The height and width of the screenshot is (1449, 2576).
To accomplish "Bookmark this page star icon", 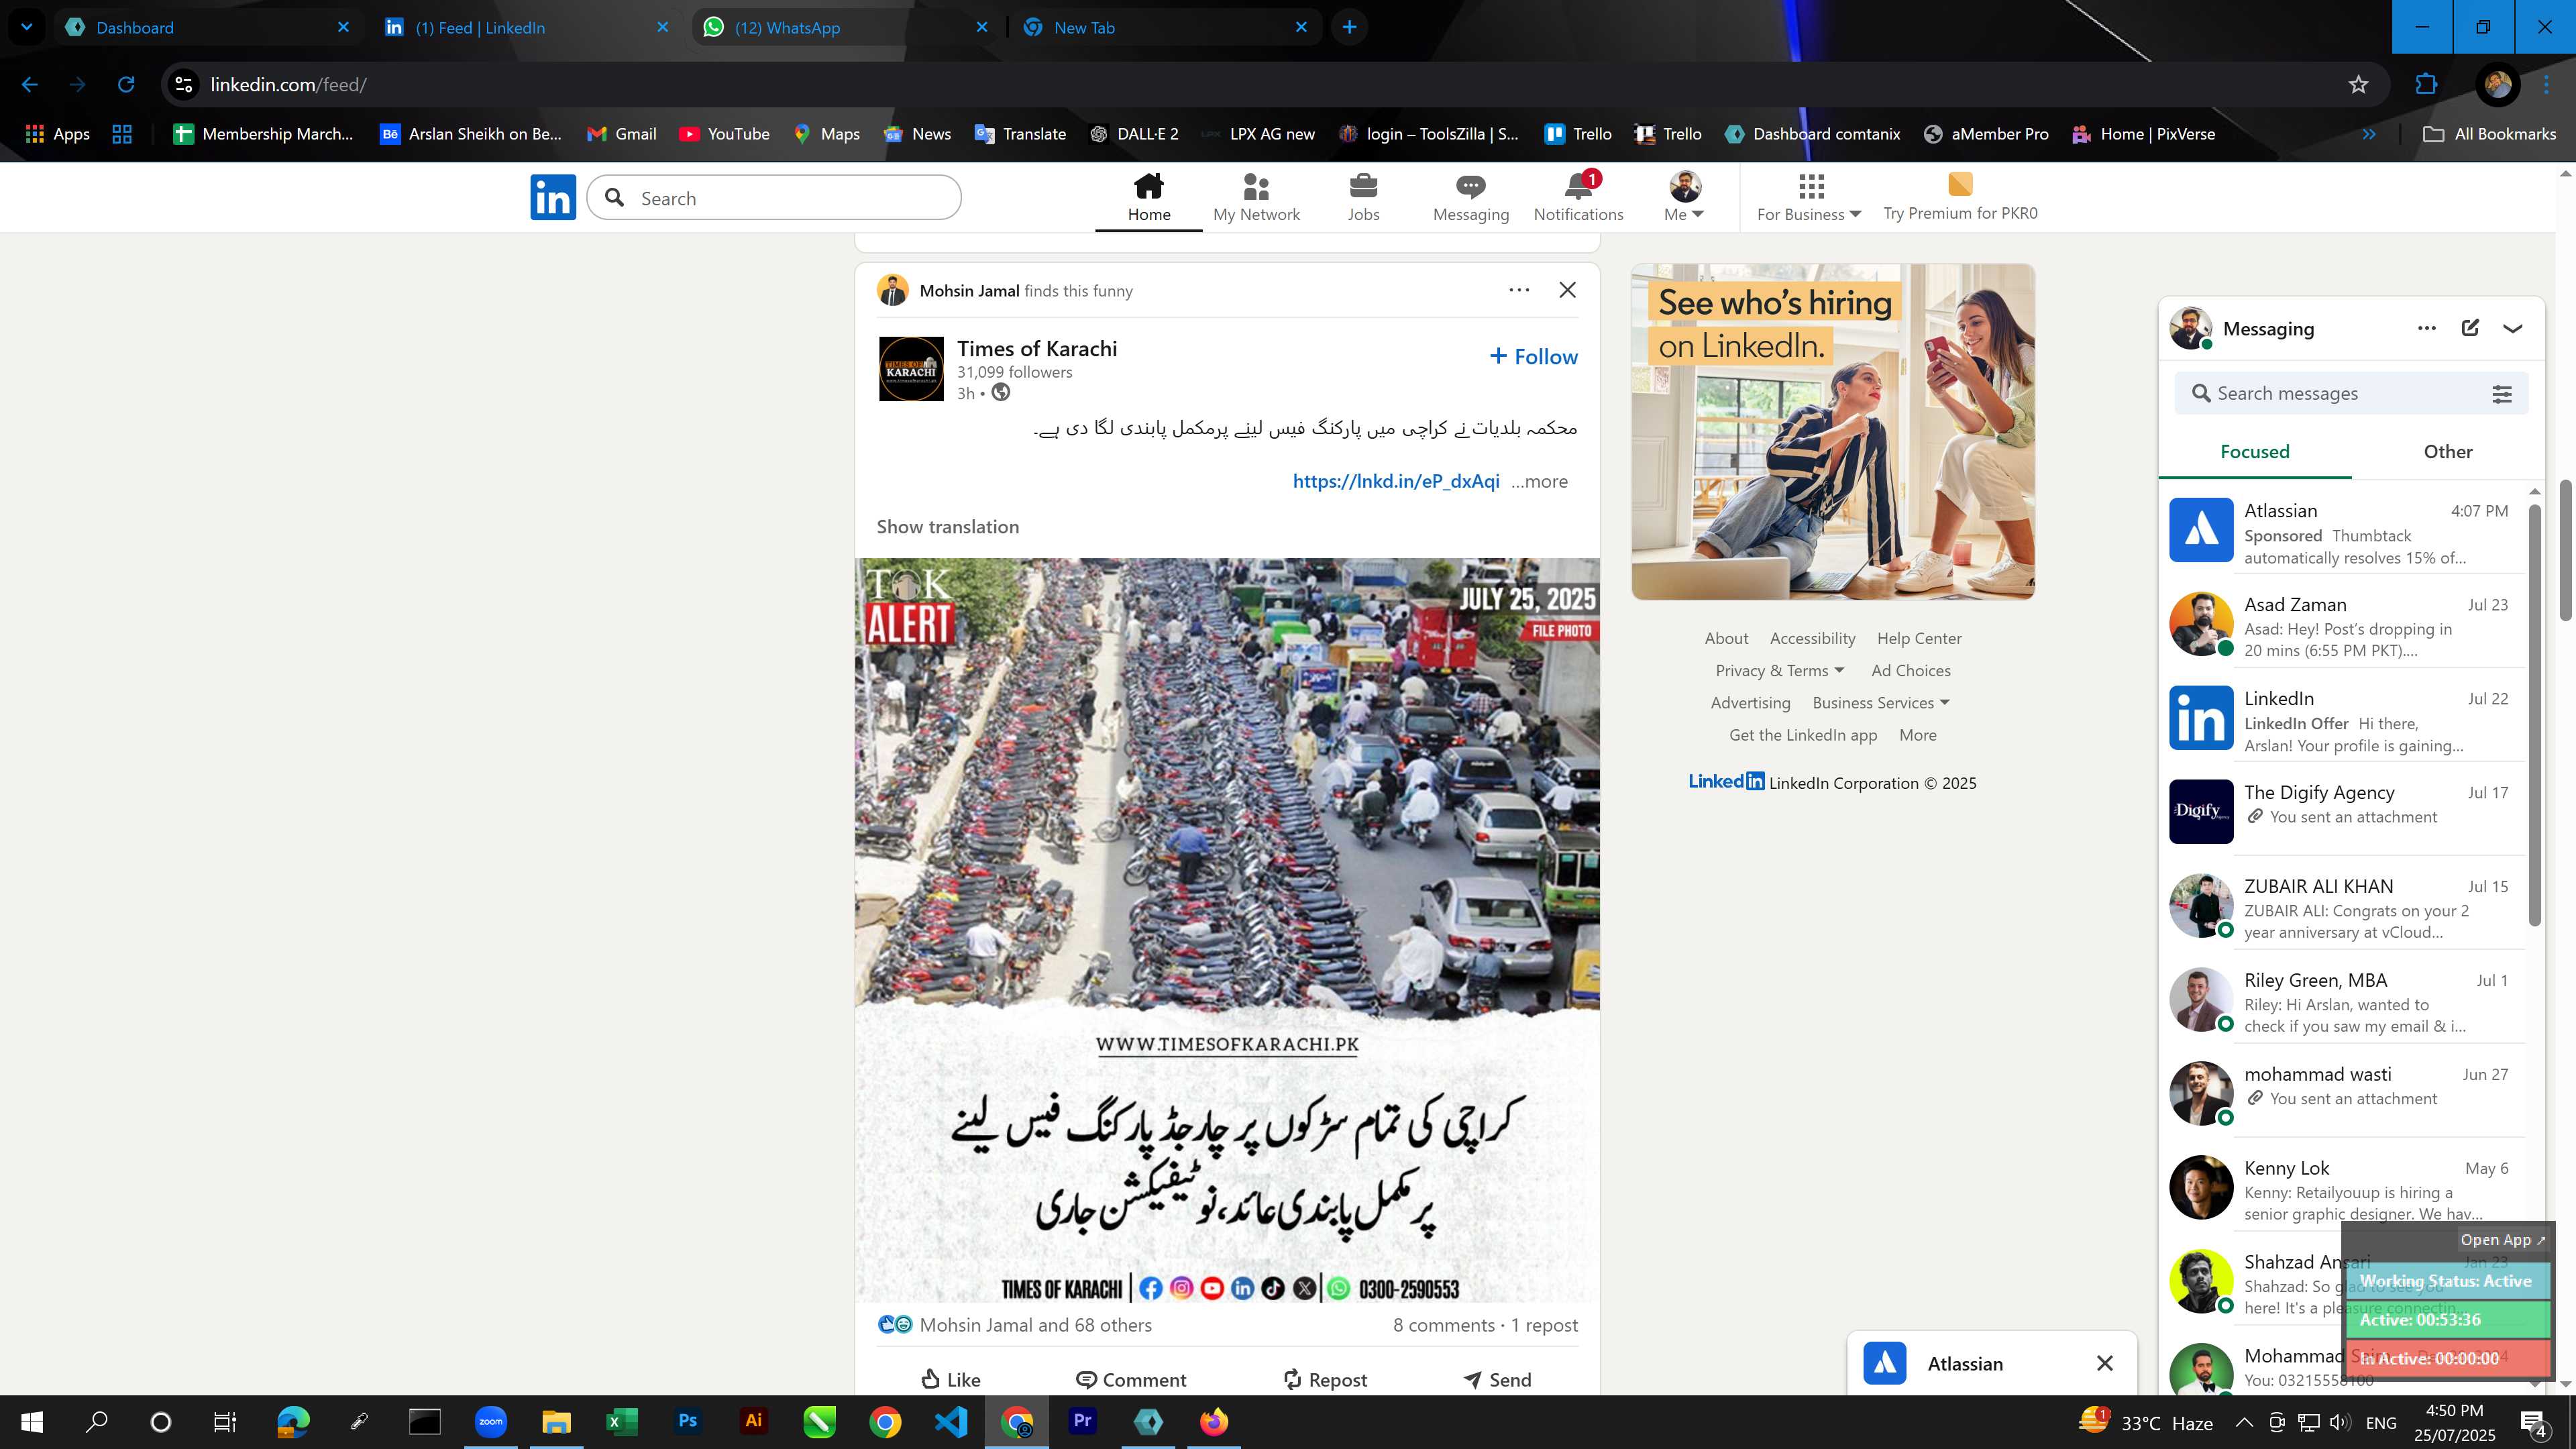I will coord(2358,85).
